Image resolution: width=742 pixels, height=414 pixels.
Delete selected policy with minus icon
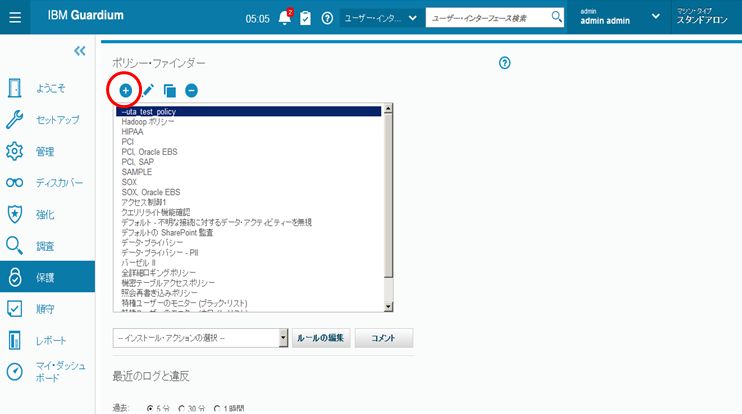[191, 90]
